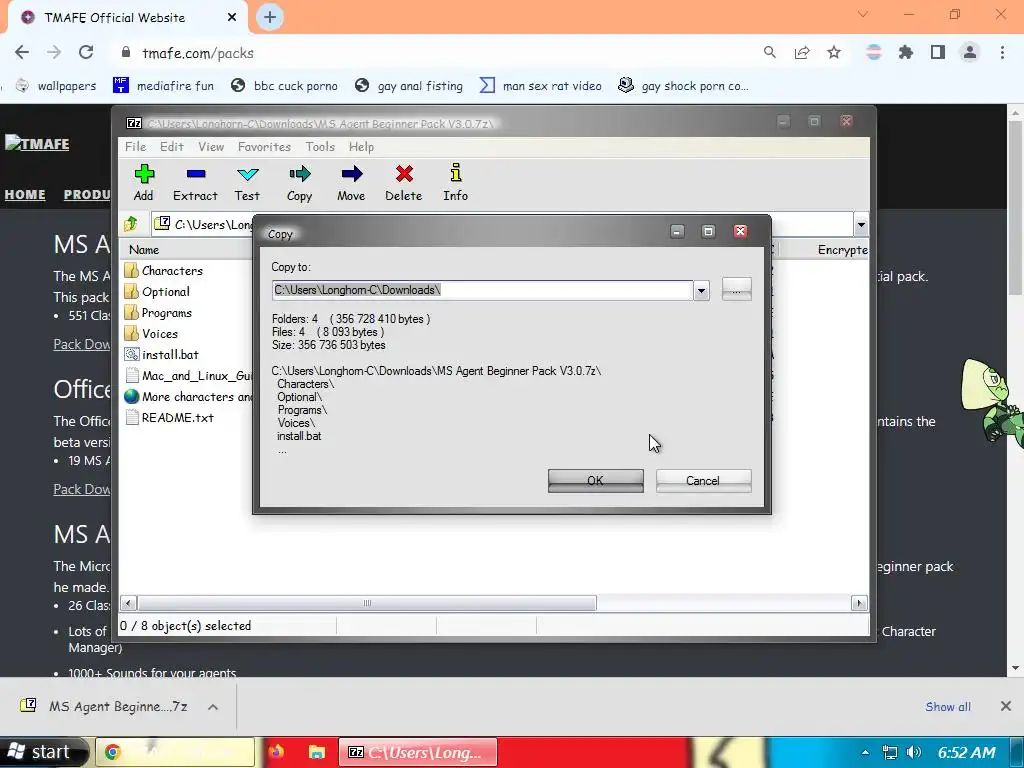The width and height of the screenshot is (1024, 768).
Task: Open Chrome from the taskbar
Action: point(174,752)
